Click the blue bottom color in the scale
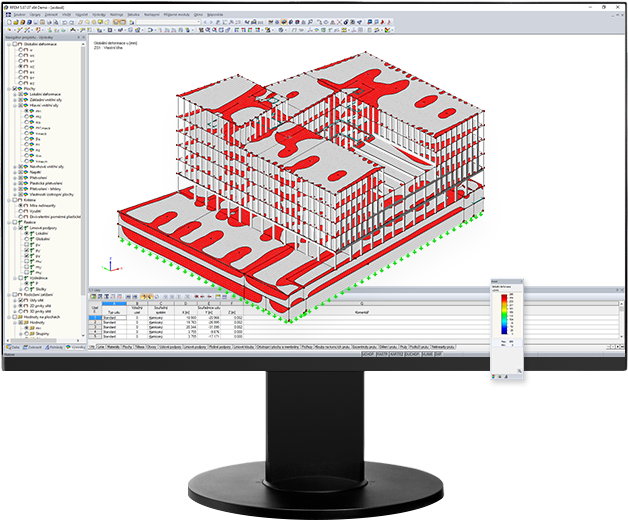628x521 pixels. click(x=504, y=331)
